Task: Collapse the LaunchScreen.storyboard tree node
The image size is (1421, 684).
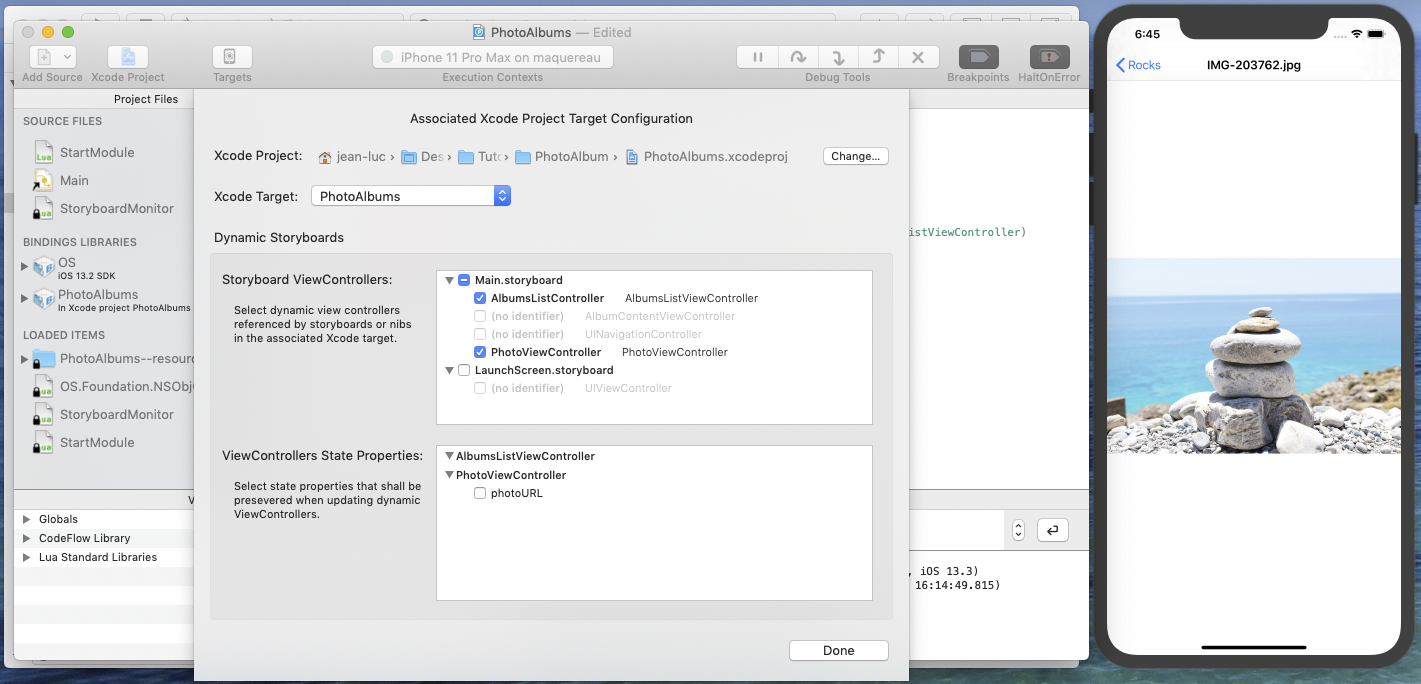Action: pos(449,370)
